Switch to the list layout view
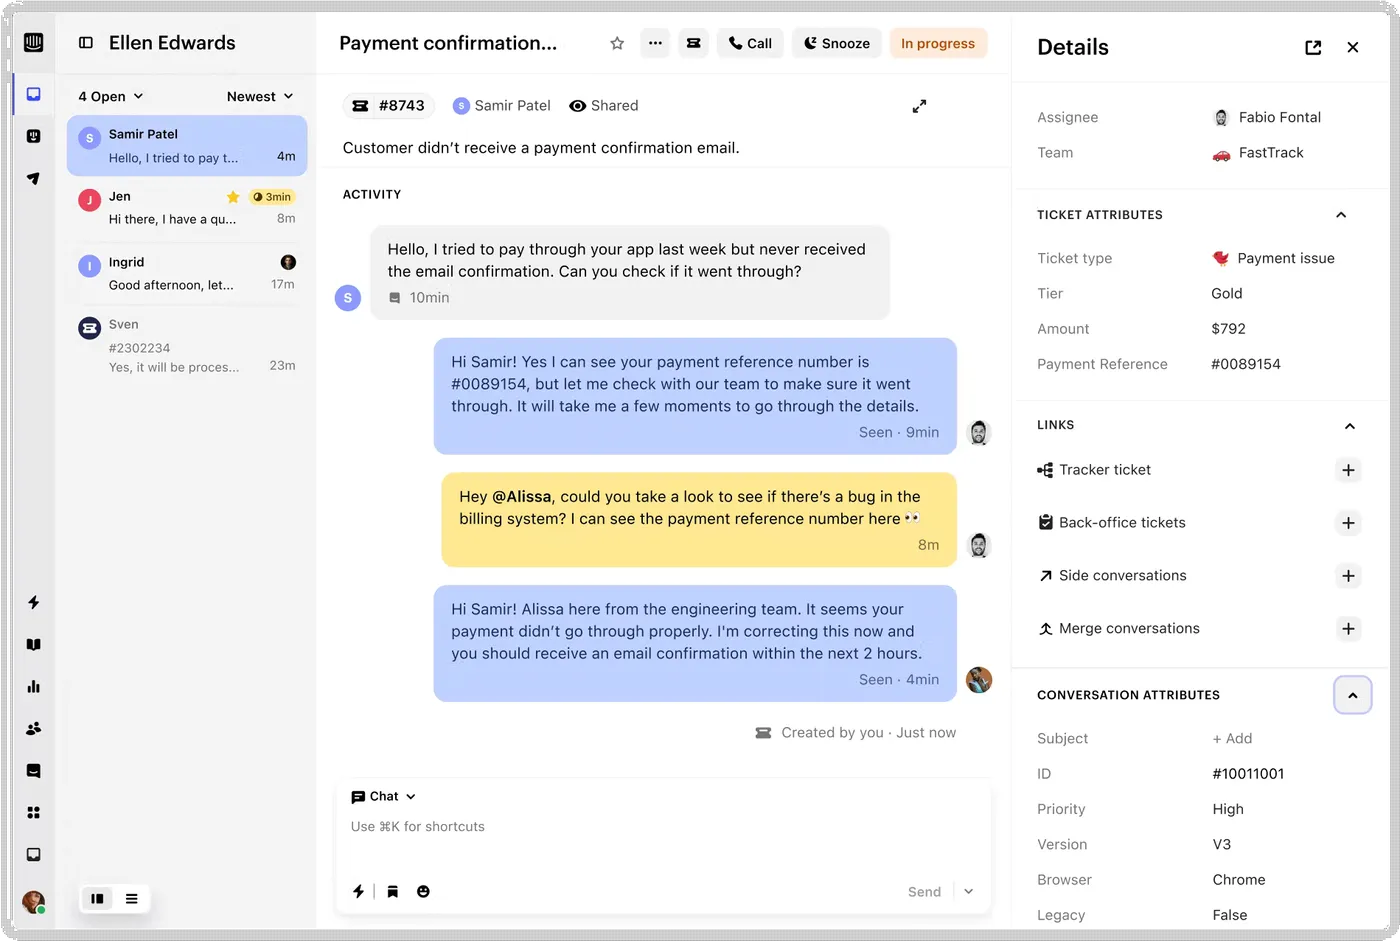This screenshot has width=1400, height=941. coord(131,898)
